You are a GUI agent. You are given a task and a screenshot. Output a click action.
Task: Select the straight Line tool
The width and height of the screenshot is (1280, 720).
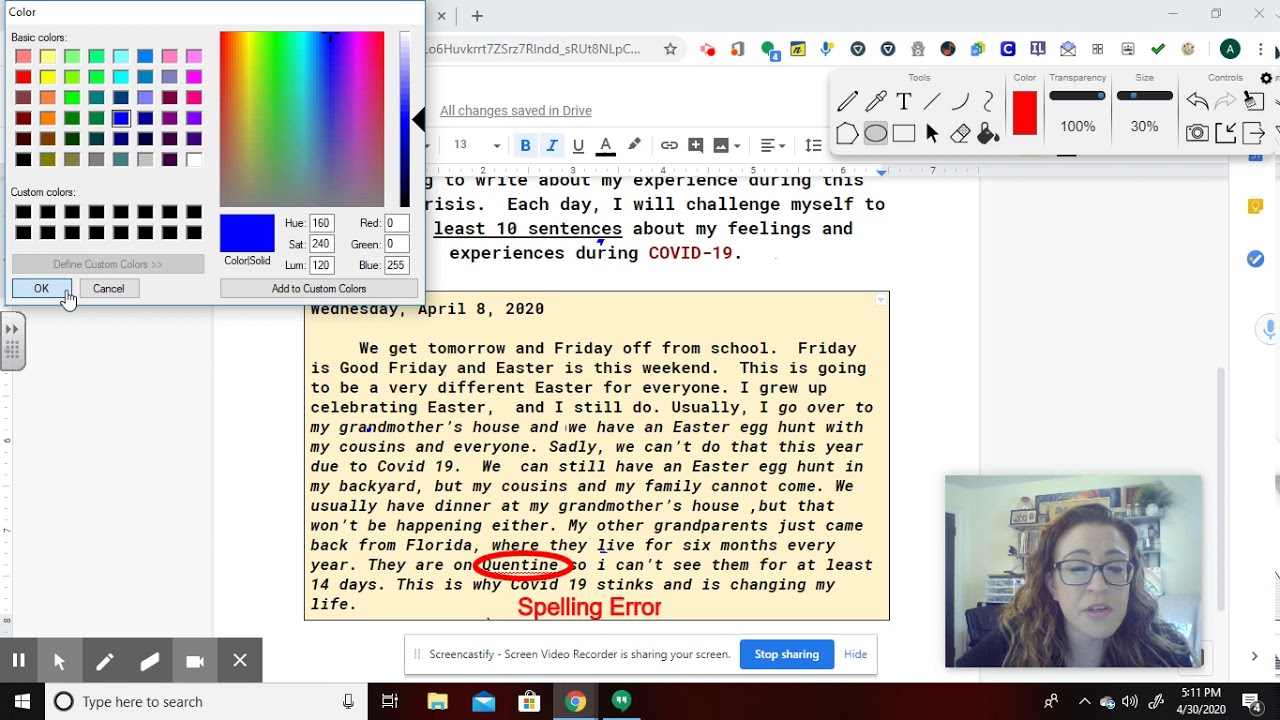pyautogui.click(x=932, y=101)
